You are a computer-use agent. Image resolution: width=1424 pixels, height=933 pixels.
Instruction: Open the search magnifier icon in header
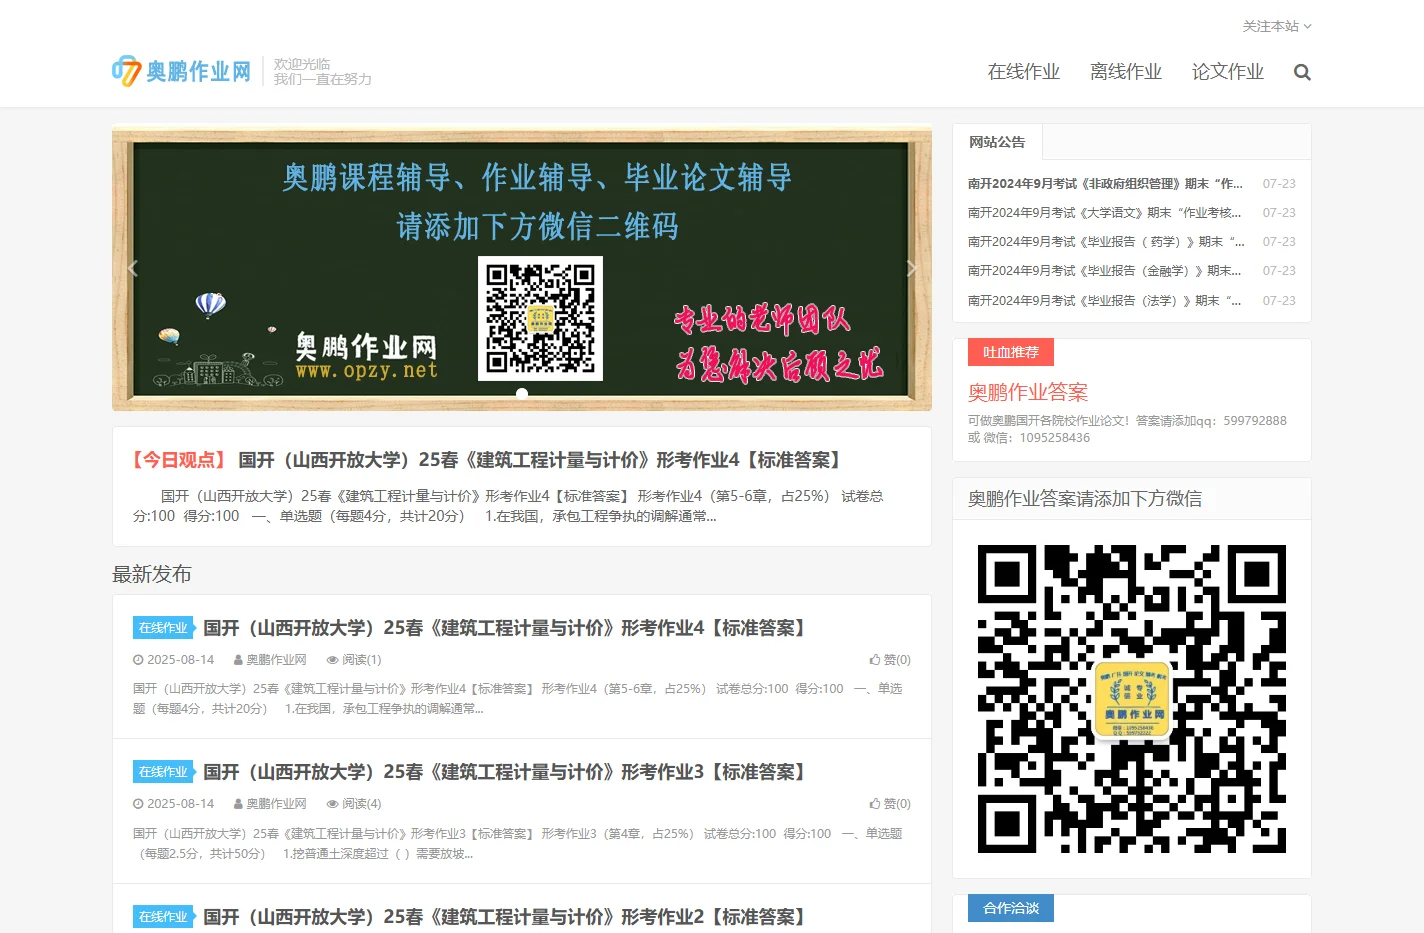coord(1301,72)
